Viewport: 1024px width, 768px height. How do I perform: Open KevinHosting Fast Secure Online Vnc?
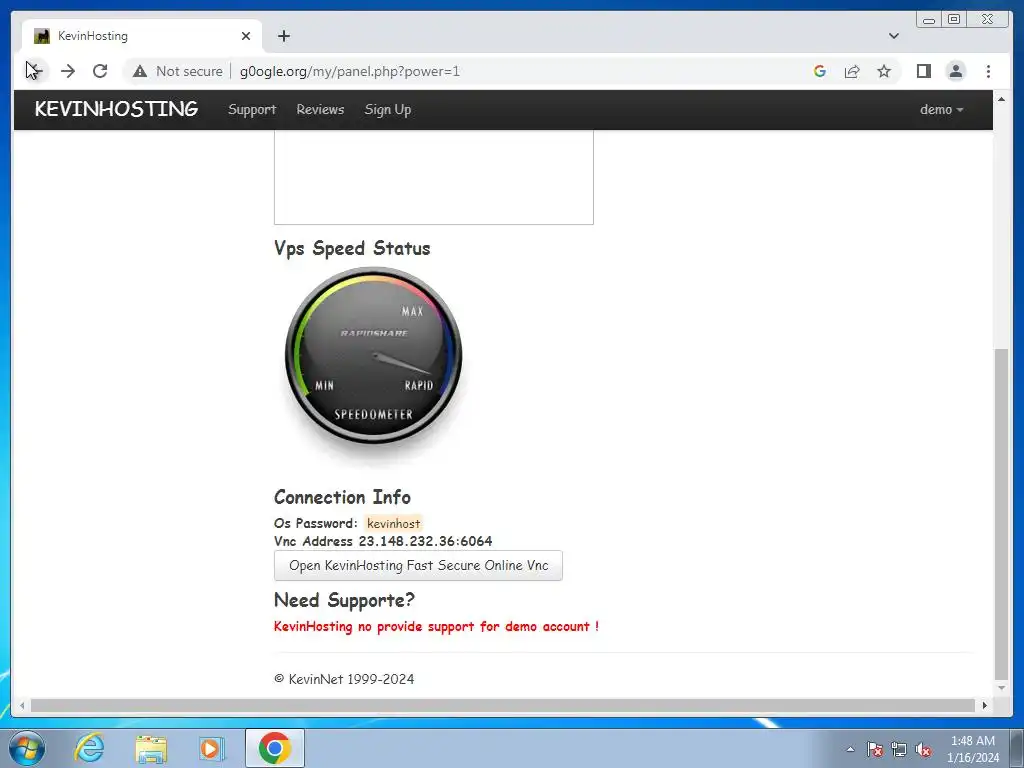point(418,566)
